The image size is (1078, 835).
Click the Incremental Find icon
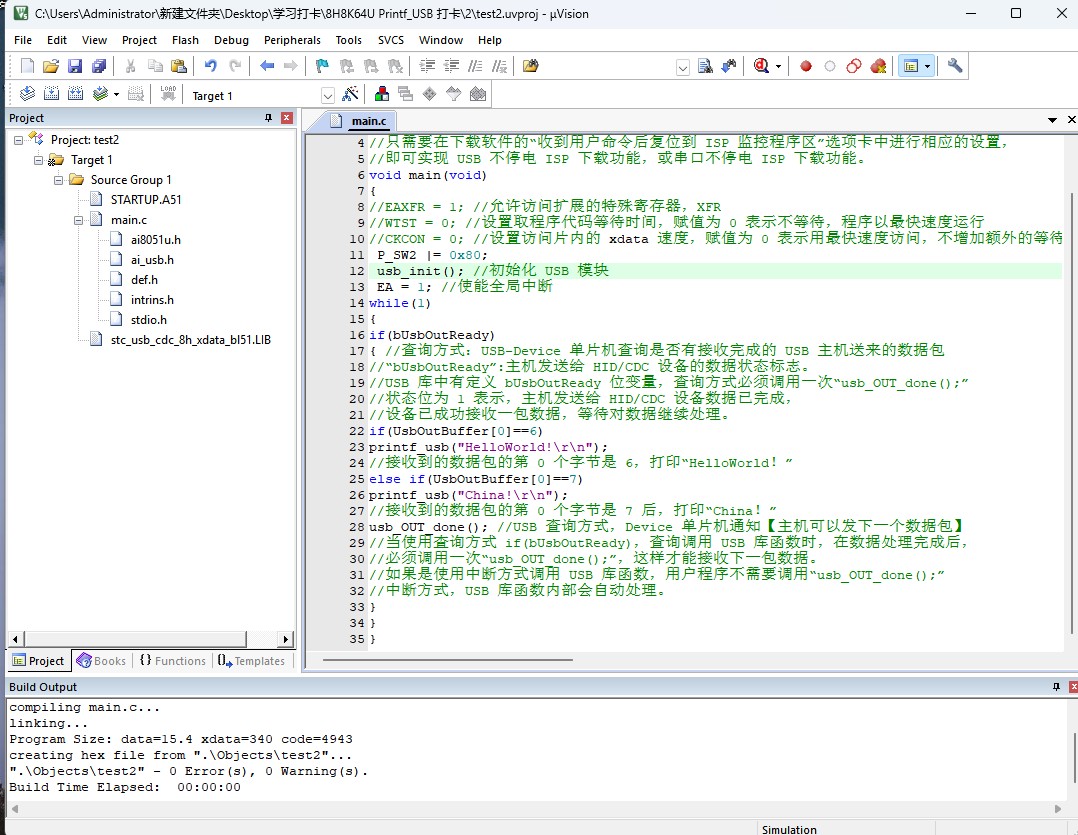(729, 66)
